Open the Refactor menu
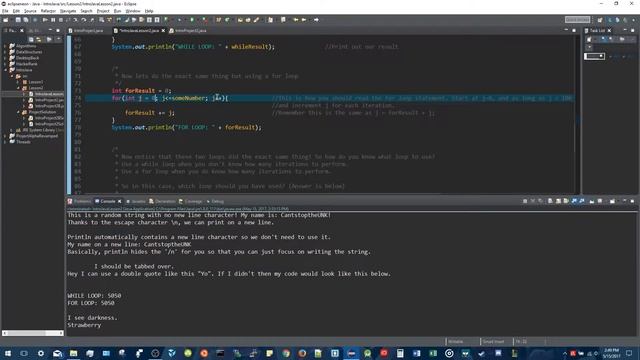The width and height of the screenshot is (640, 360). coord(48,11)
